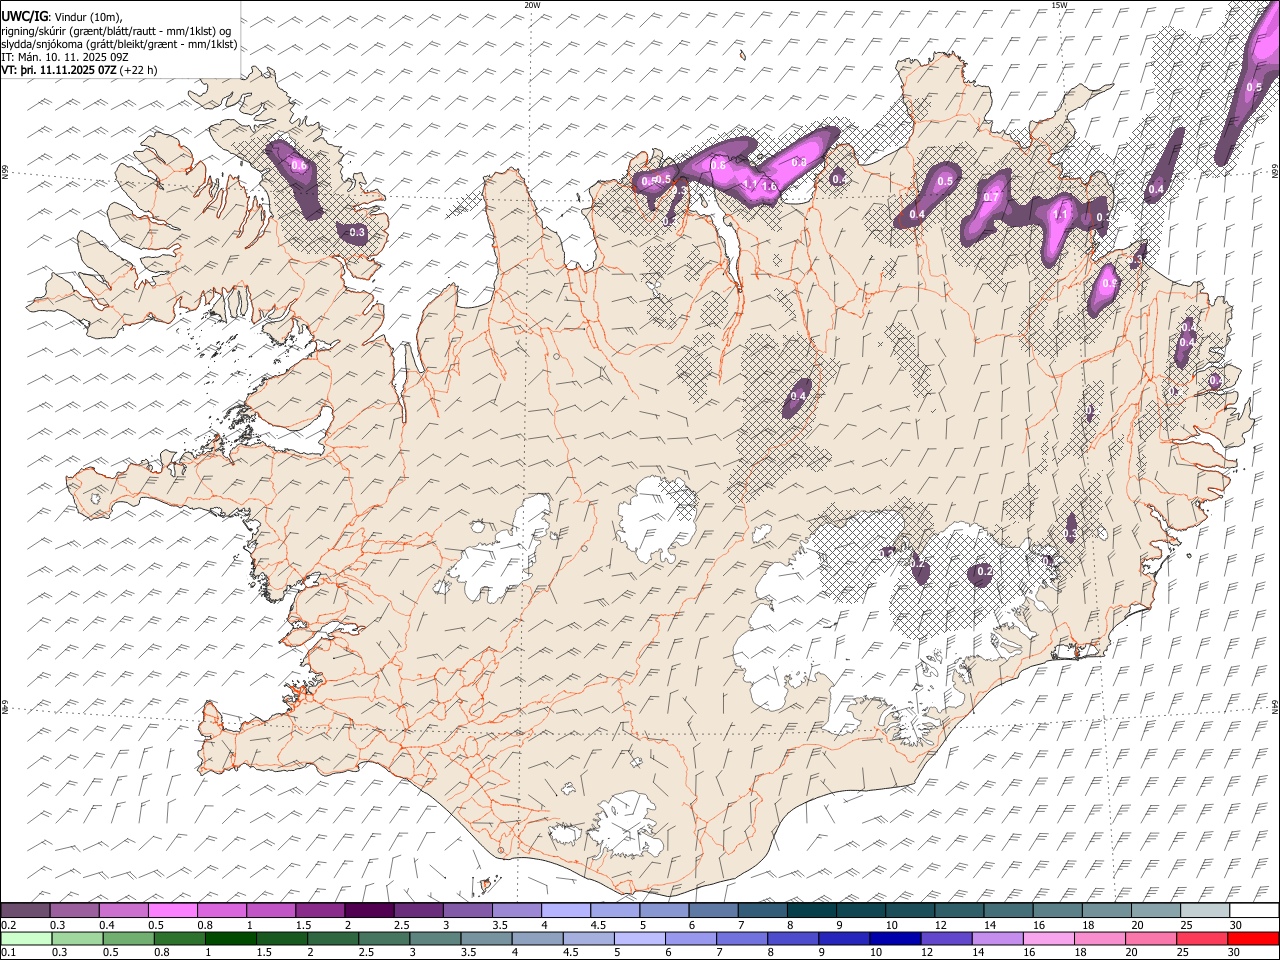Click the 1.6 snowfall value on the north coast
Viewport: 1280px width, 960px height.
(x=769, y=186)
